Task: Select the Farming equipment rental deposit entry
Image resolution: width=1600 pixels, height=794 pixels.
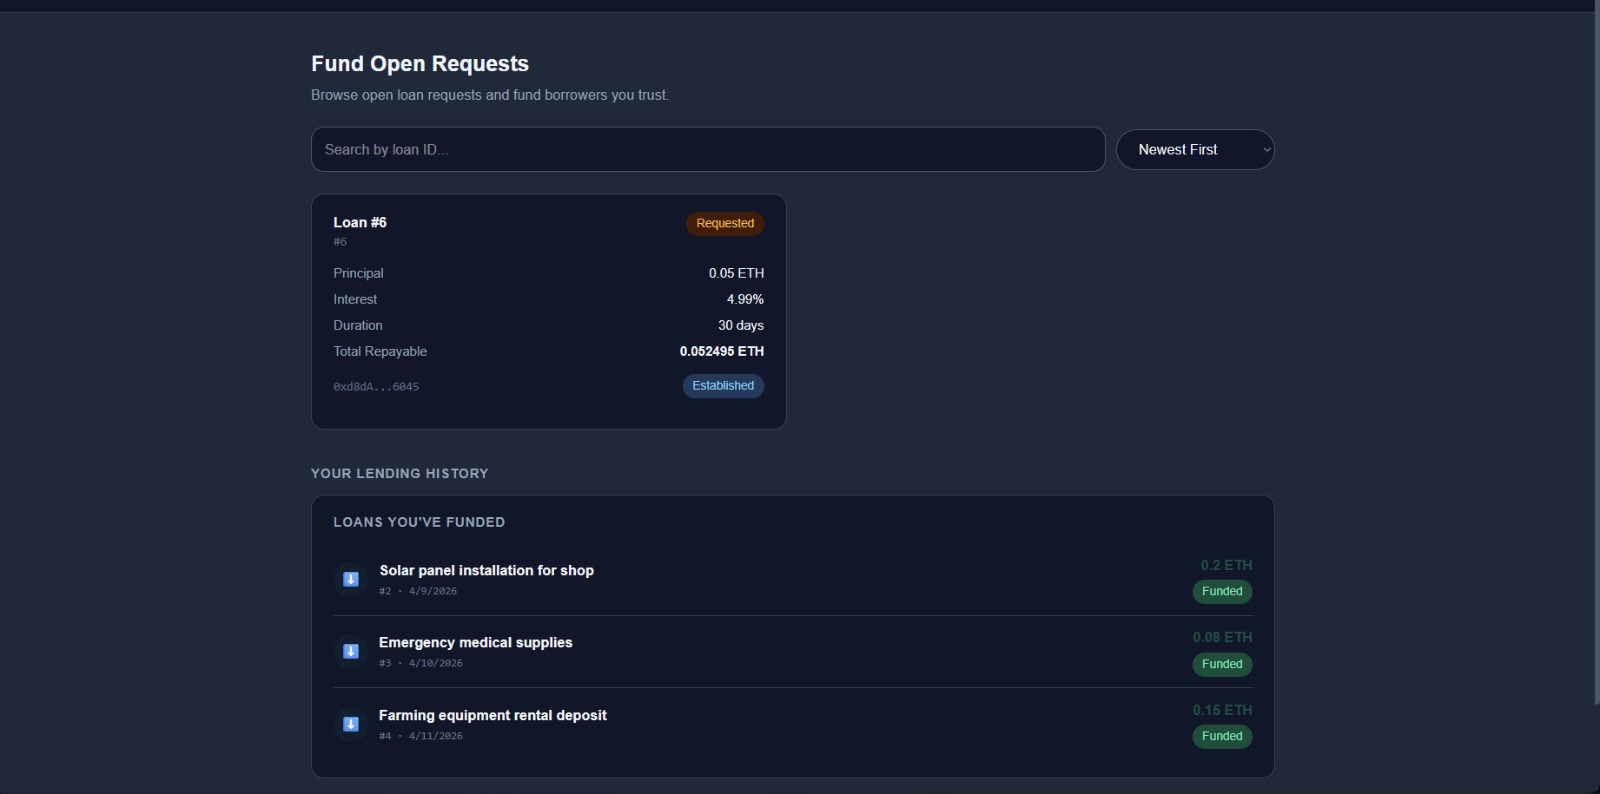Action: 492,715
